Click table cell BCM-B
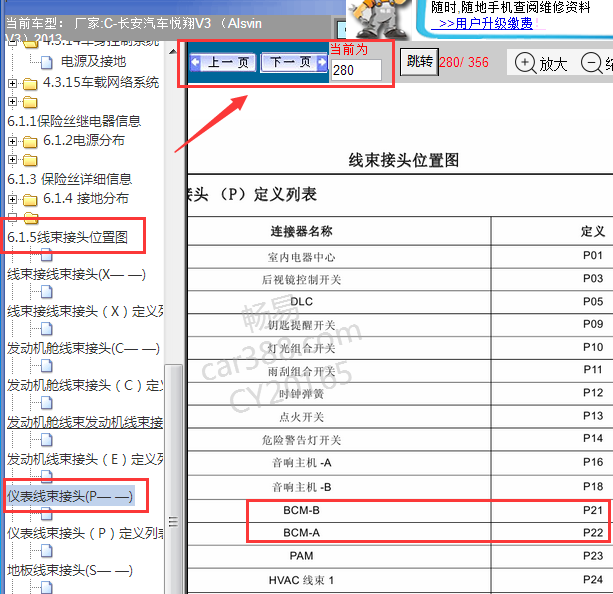This screenshot has width=613, height=594. [301, 510]
